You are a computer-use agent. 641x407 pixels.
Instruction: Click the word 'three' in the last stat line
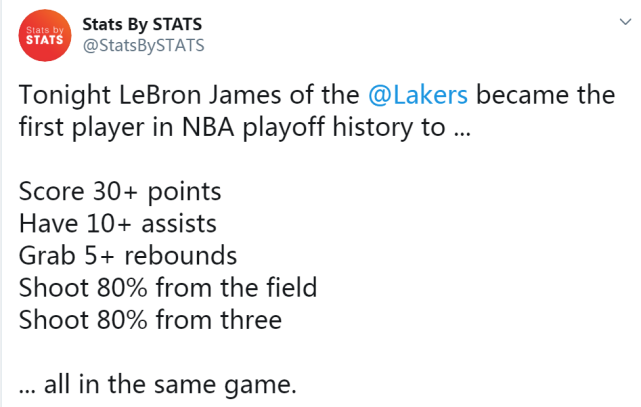coord(251,320)
